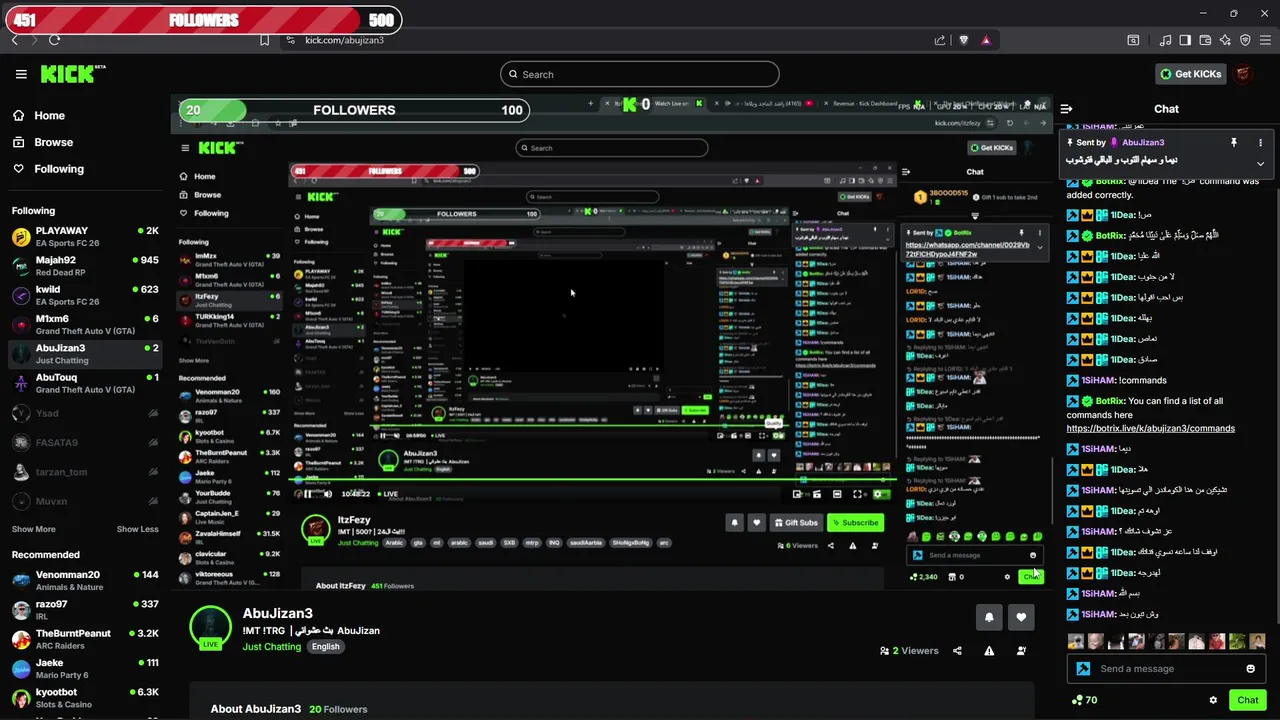Open the Leo AI sparkle icon
This screenshot has width=1280, height=720.
(x=1225, y=40)
